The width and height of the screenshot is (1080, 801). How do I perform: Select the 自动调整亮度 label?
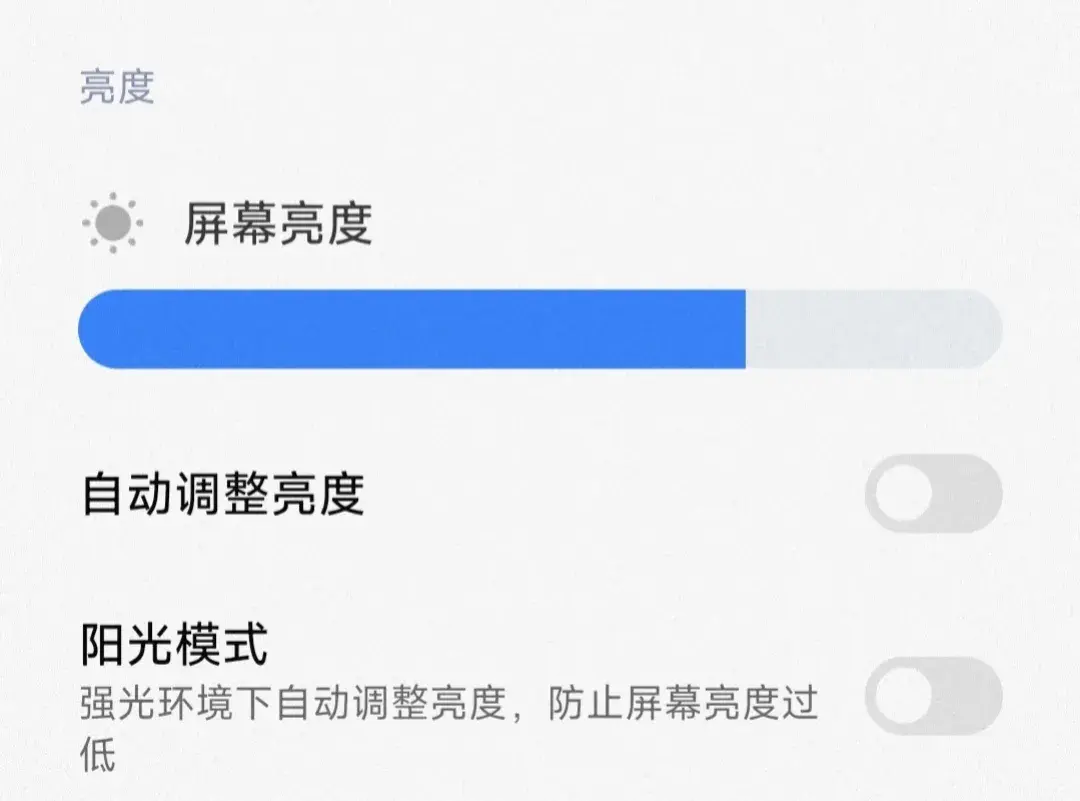pyautogui.click(x=222, y=494)
